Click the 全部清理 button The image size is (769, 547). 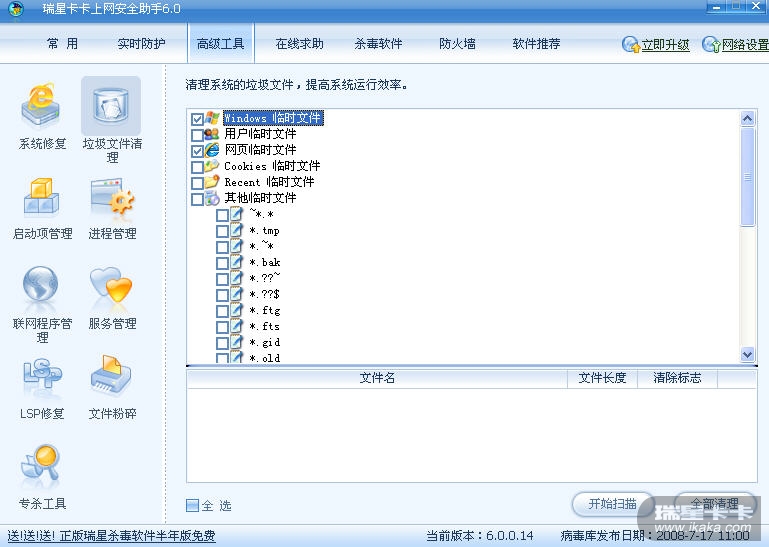[x=715, y=503]
